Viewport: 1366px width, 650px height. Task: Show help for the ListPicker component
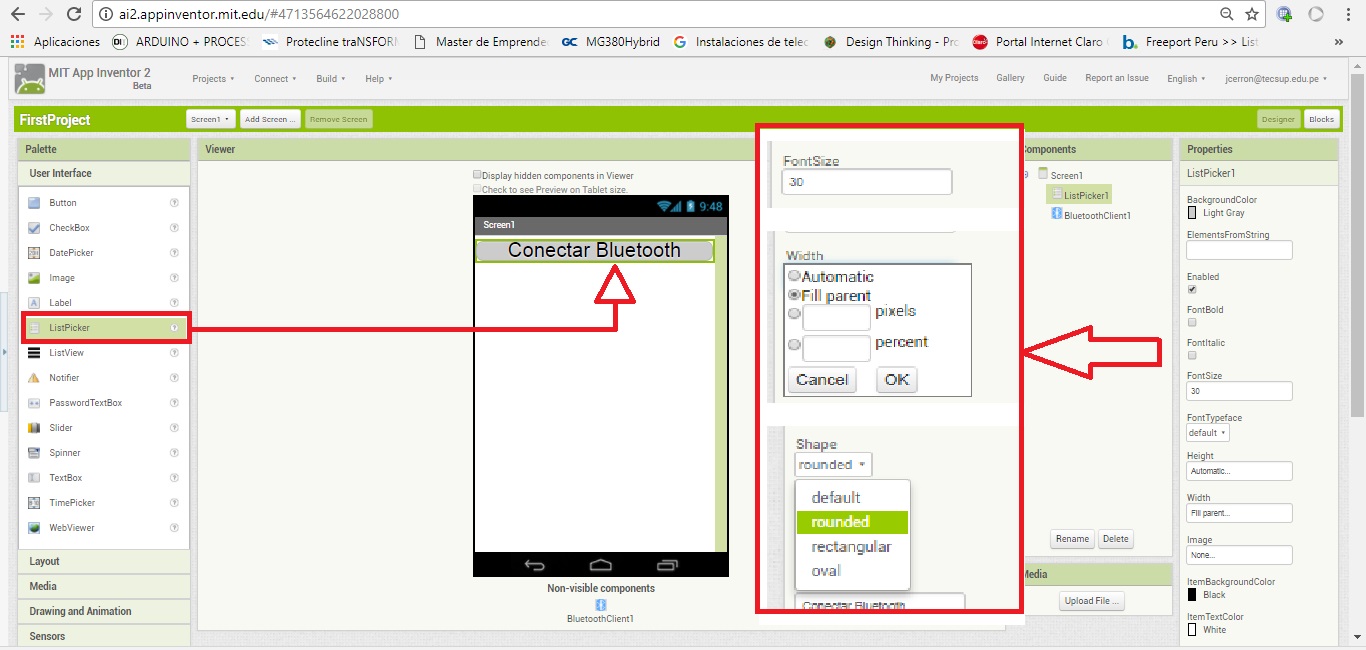click(174, 328)
